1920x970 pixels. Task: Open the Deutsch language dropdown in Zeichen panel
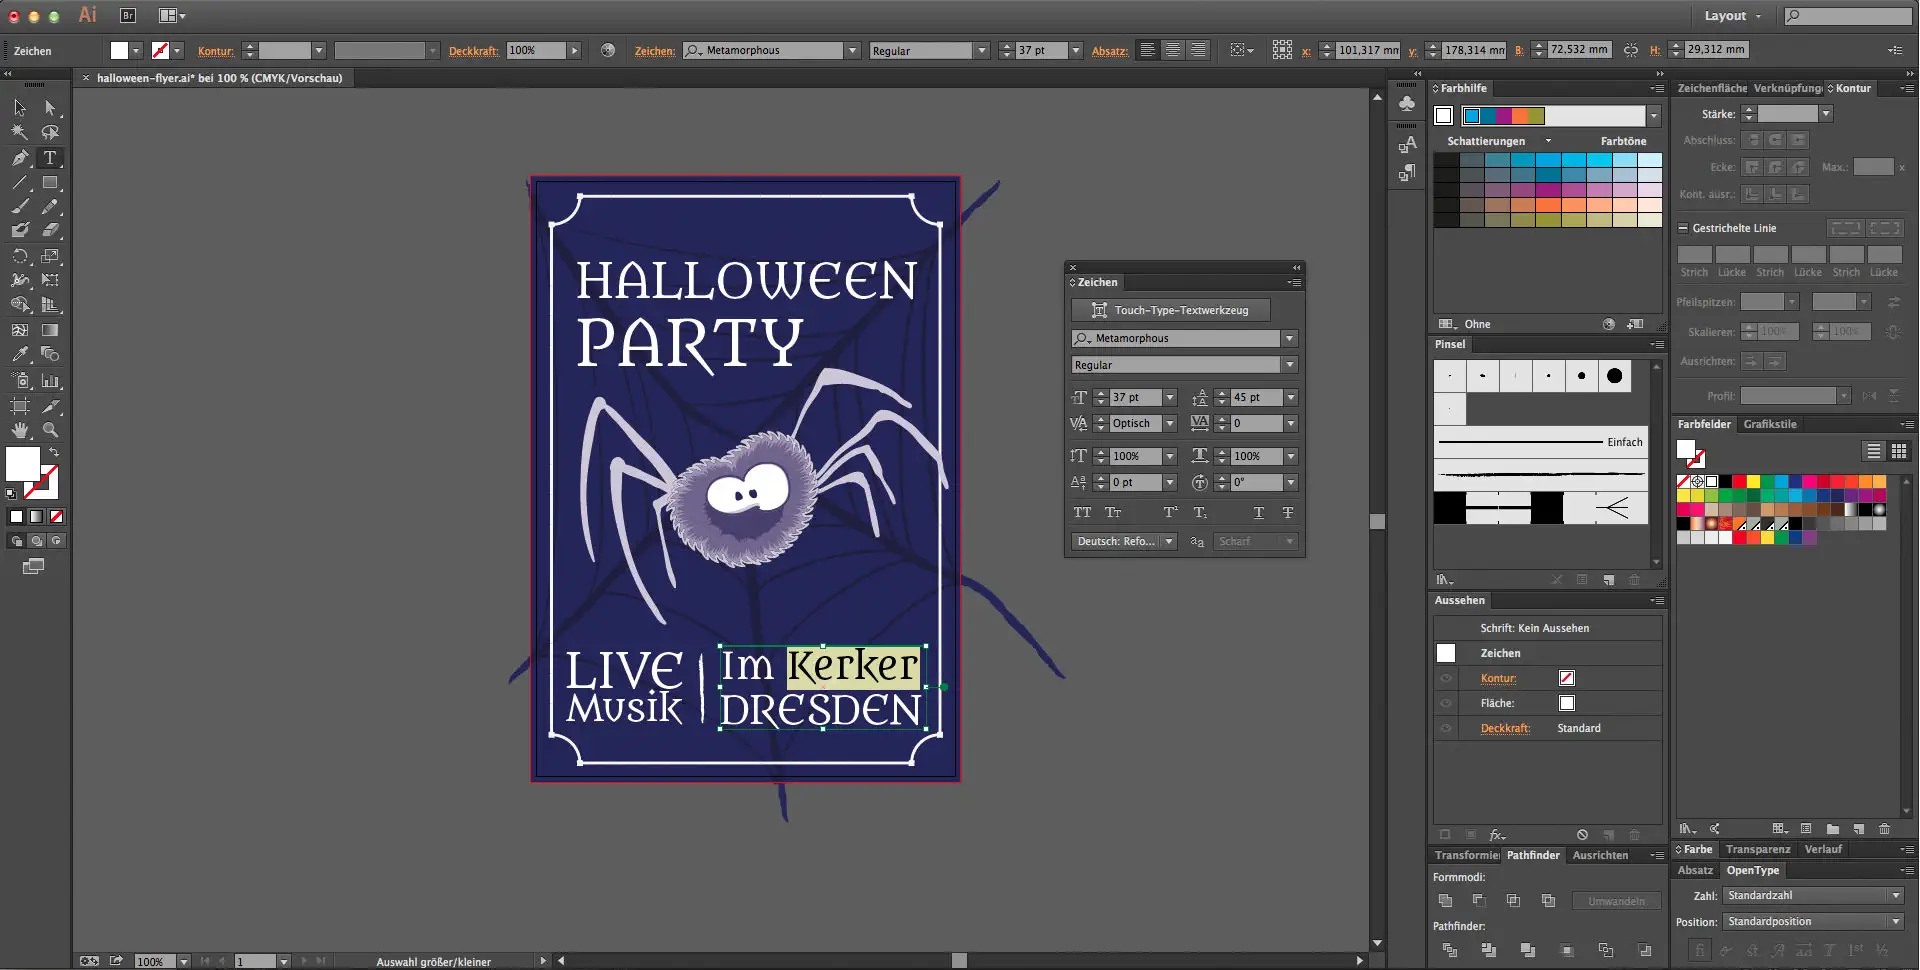(1169, 541)
